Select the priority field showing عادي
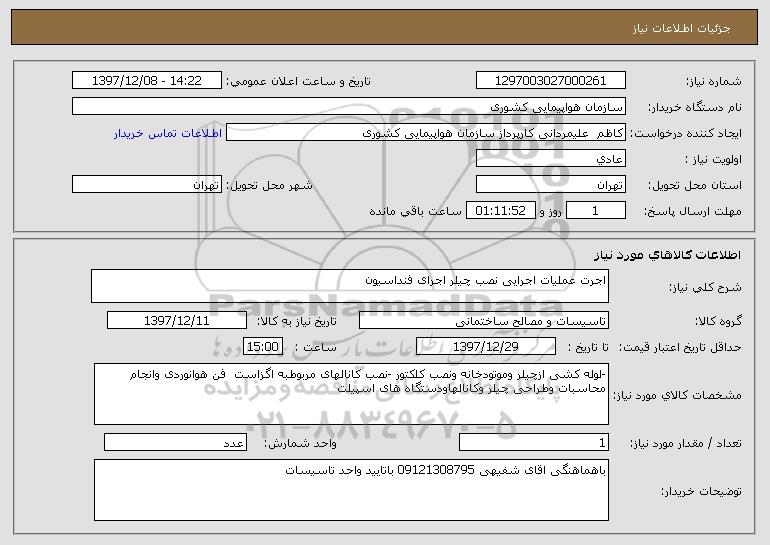The height and width of the screenshot is (545, 770). click(550, 159)
